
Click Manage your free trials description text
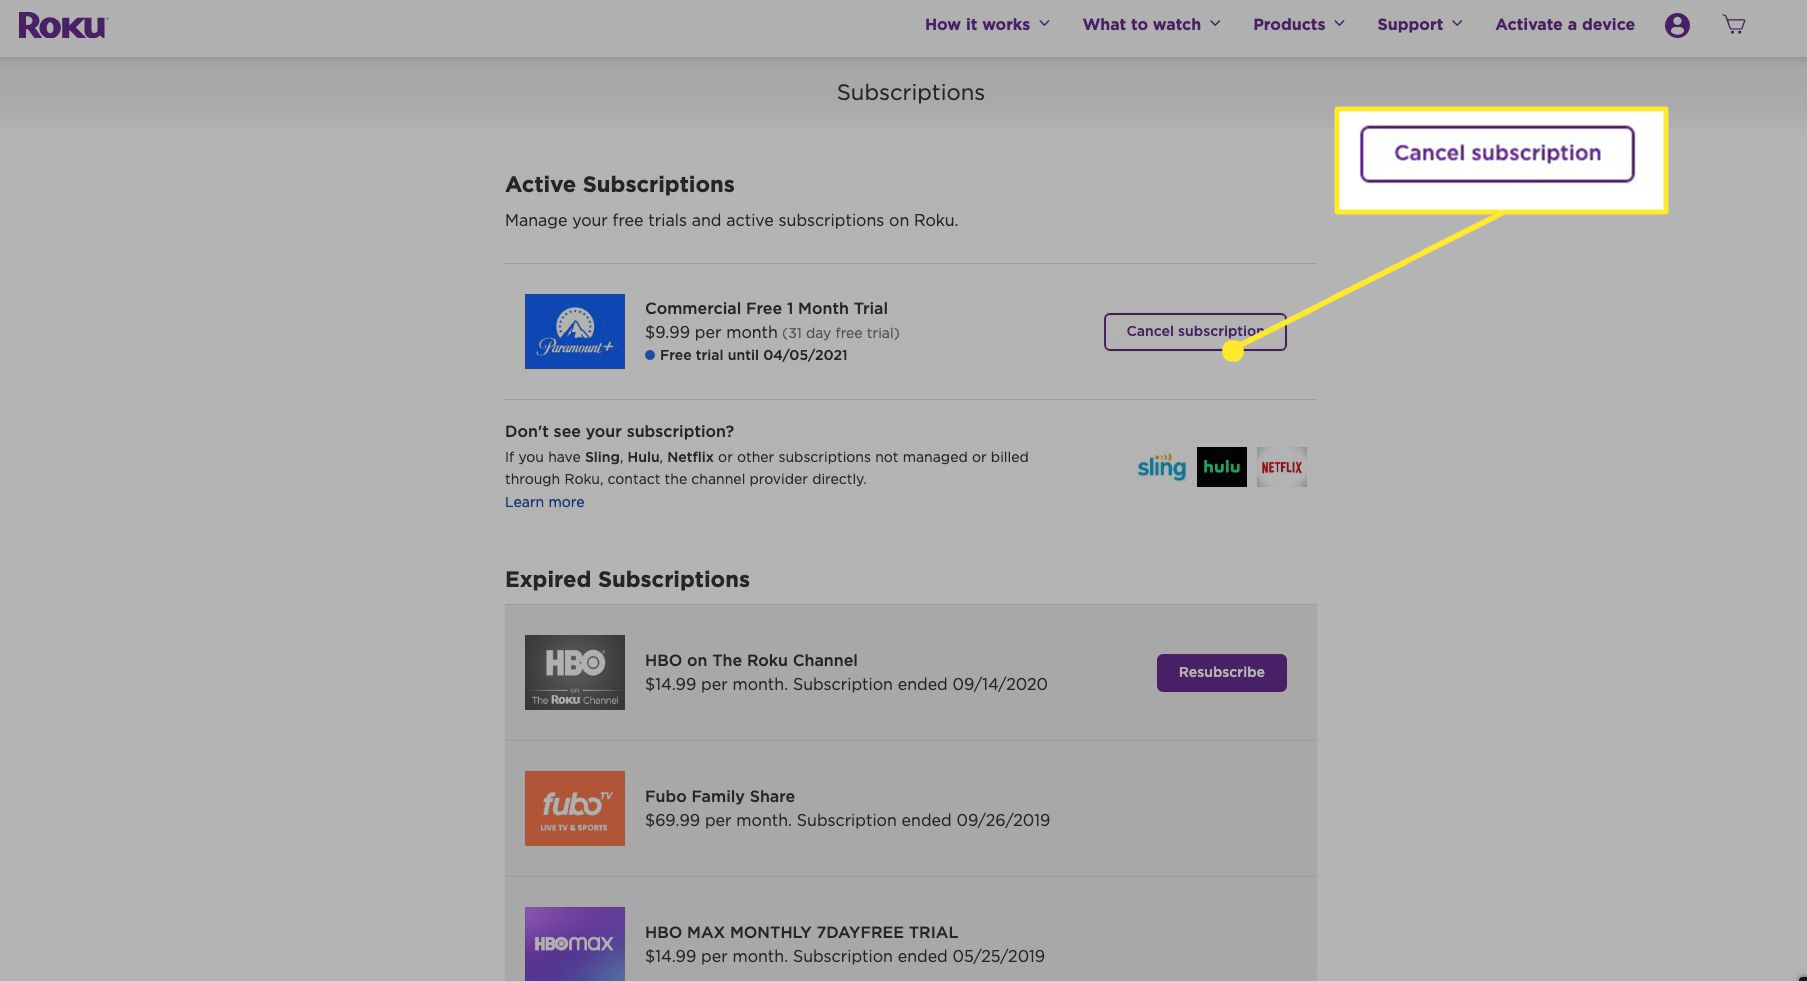[x=731, y=220]
